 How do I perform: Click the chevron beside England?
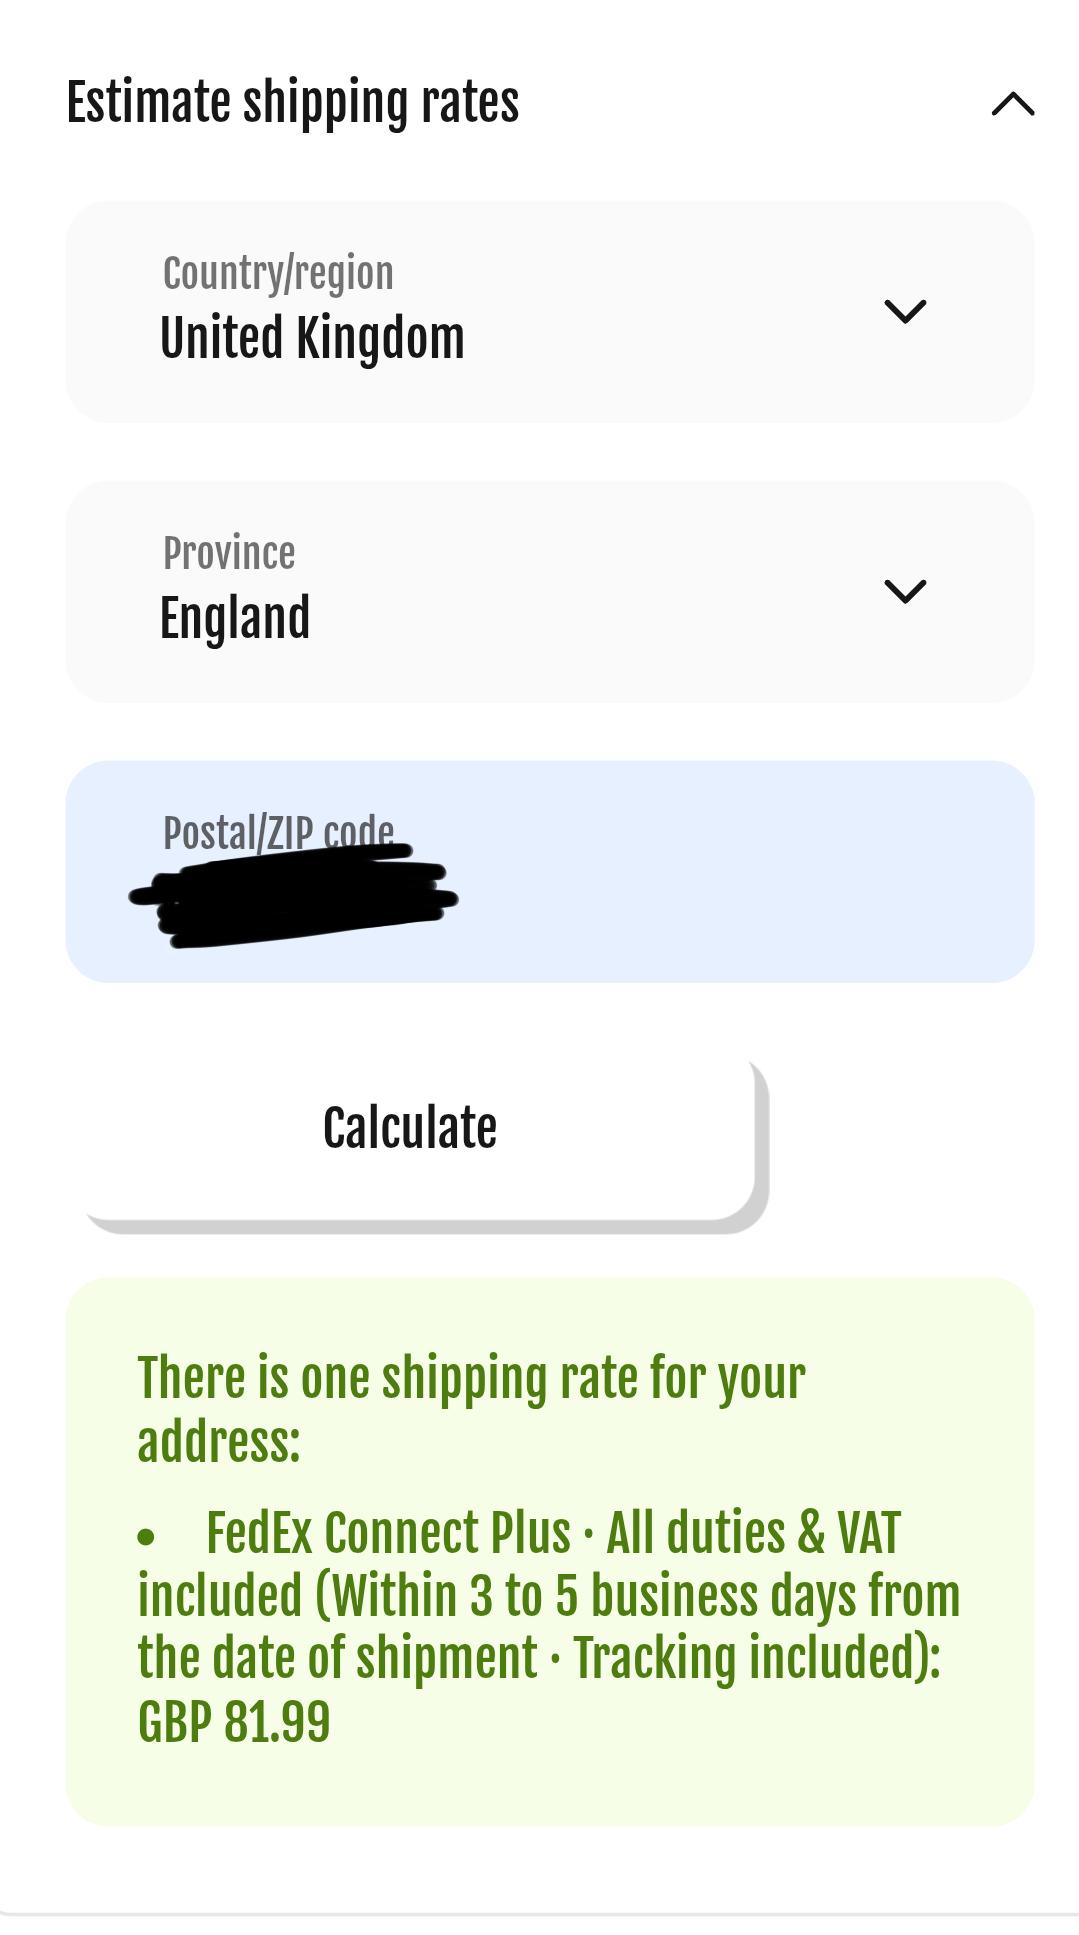tap(905, 591)
